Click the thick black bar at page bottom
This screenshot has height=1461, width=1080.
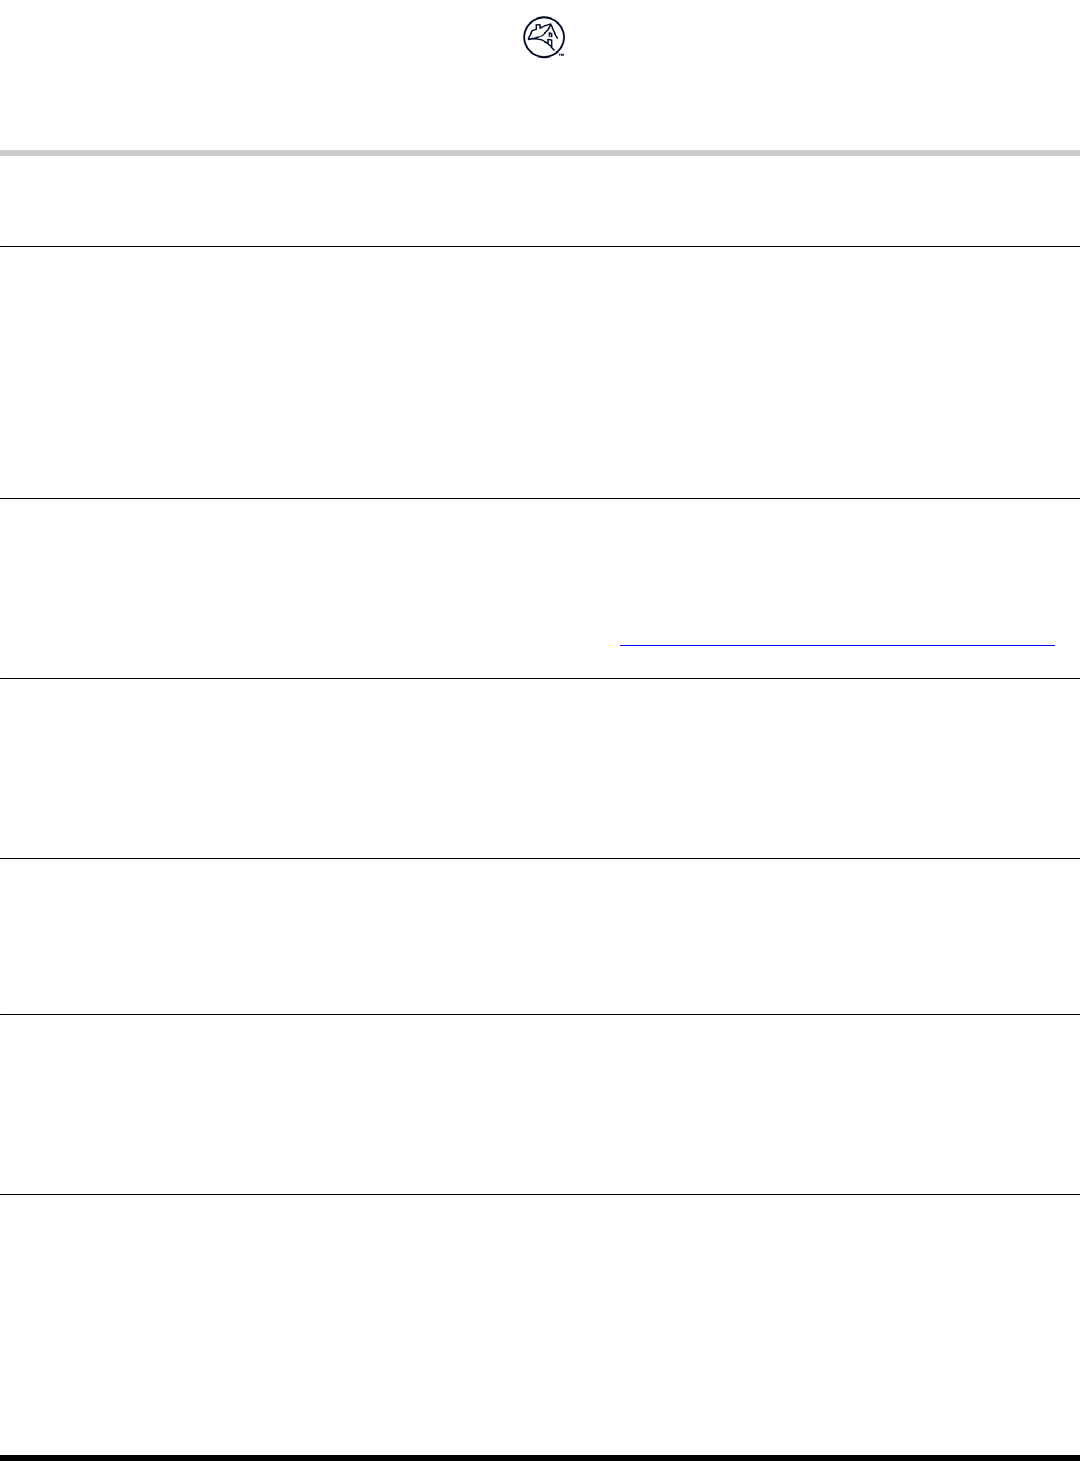(540, 1457)
